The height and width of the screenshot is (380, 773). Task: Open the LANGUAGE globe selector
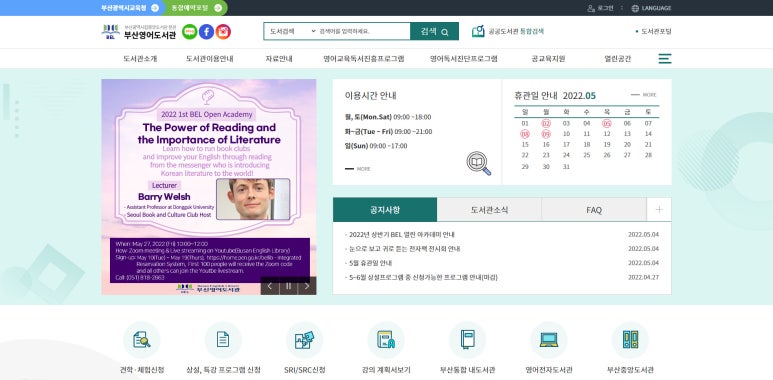click(651, 8)
